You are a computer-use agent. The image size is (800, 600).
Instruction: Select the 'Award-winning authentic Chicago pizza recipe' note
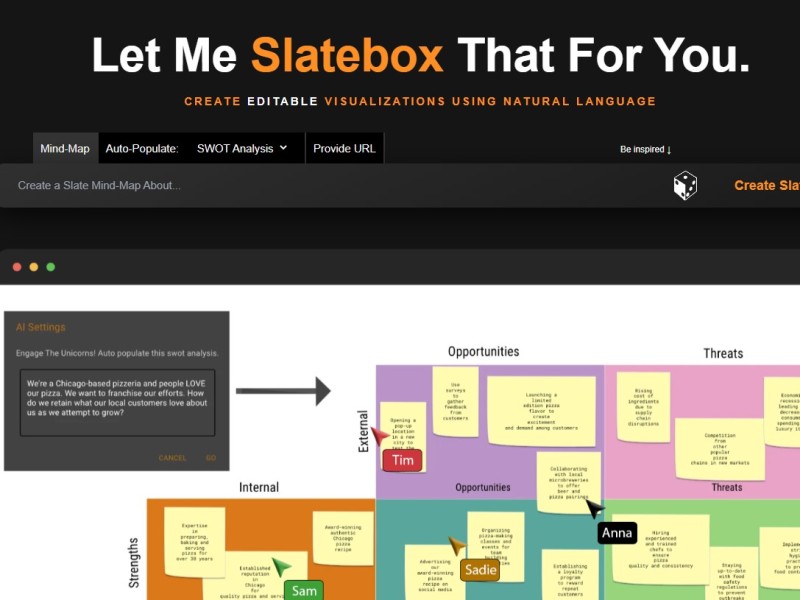343,538
